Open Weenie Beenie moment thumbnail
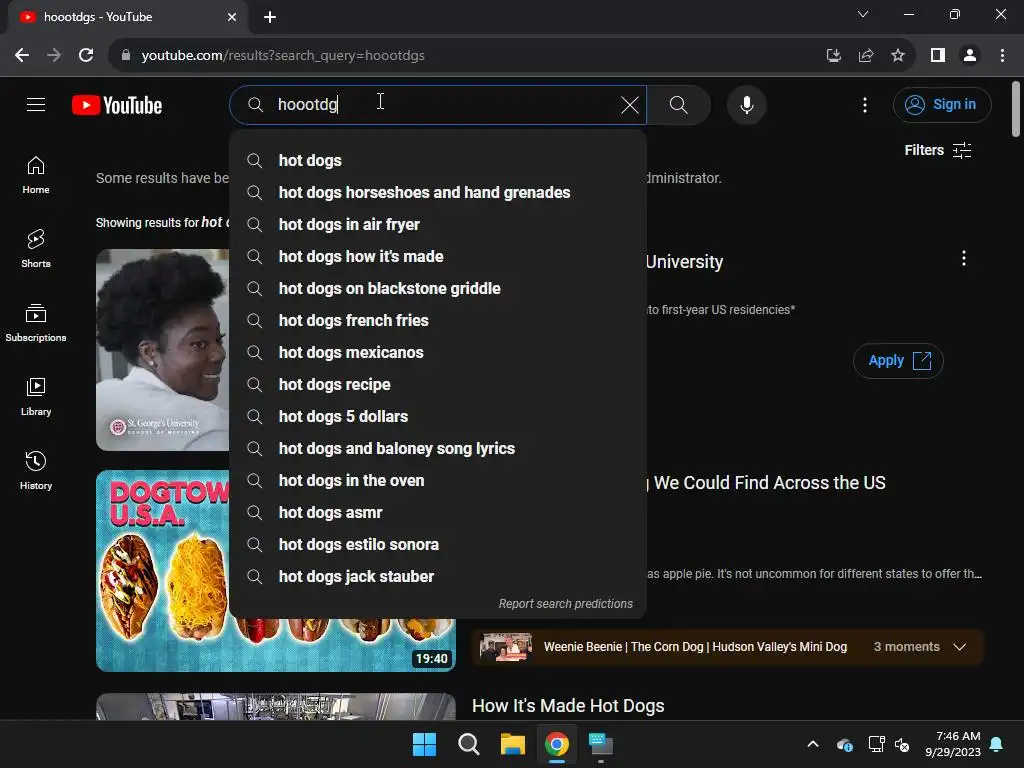1024x768 pixels. [505, 647]
